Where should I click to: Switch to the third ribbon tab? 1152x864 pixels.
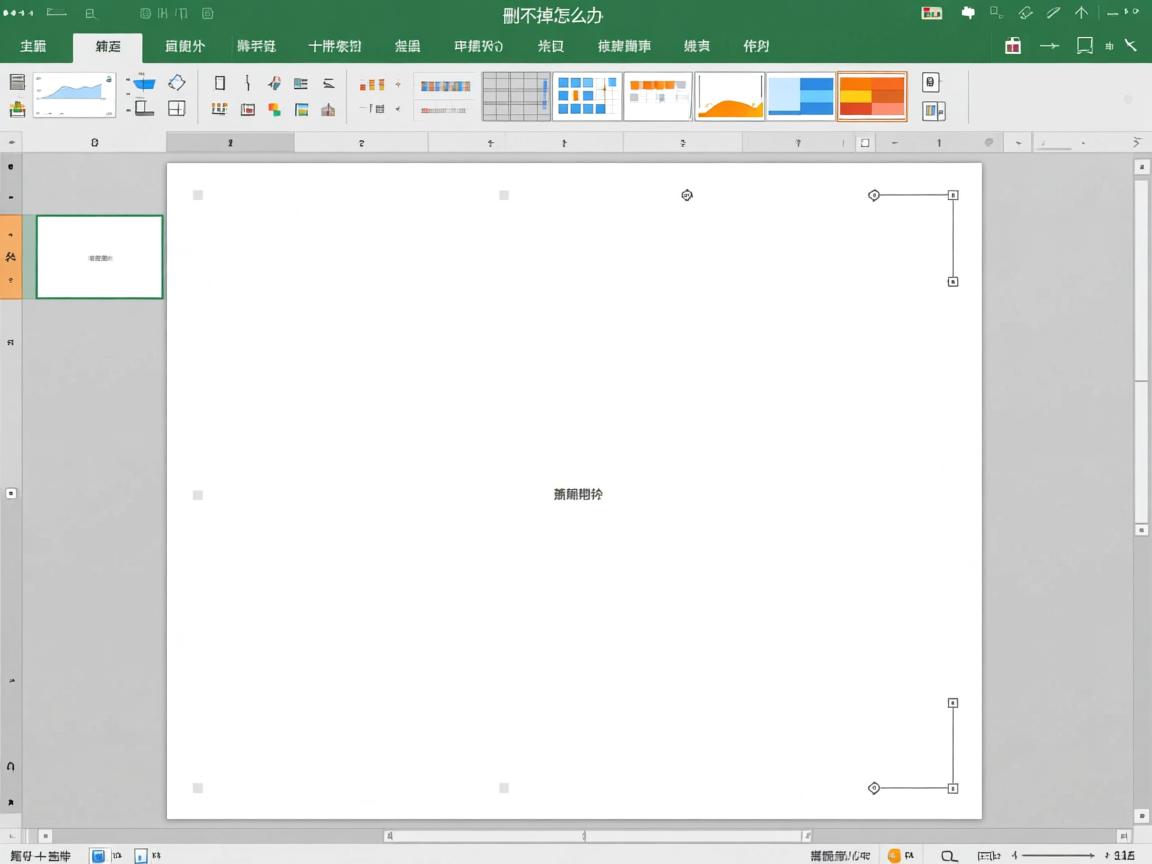[x=184, y=46]
